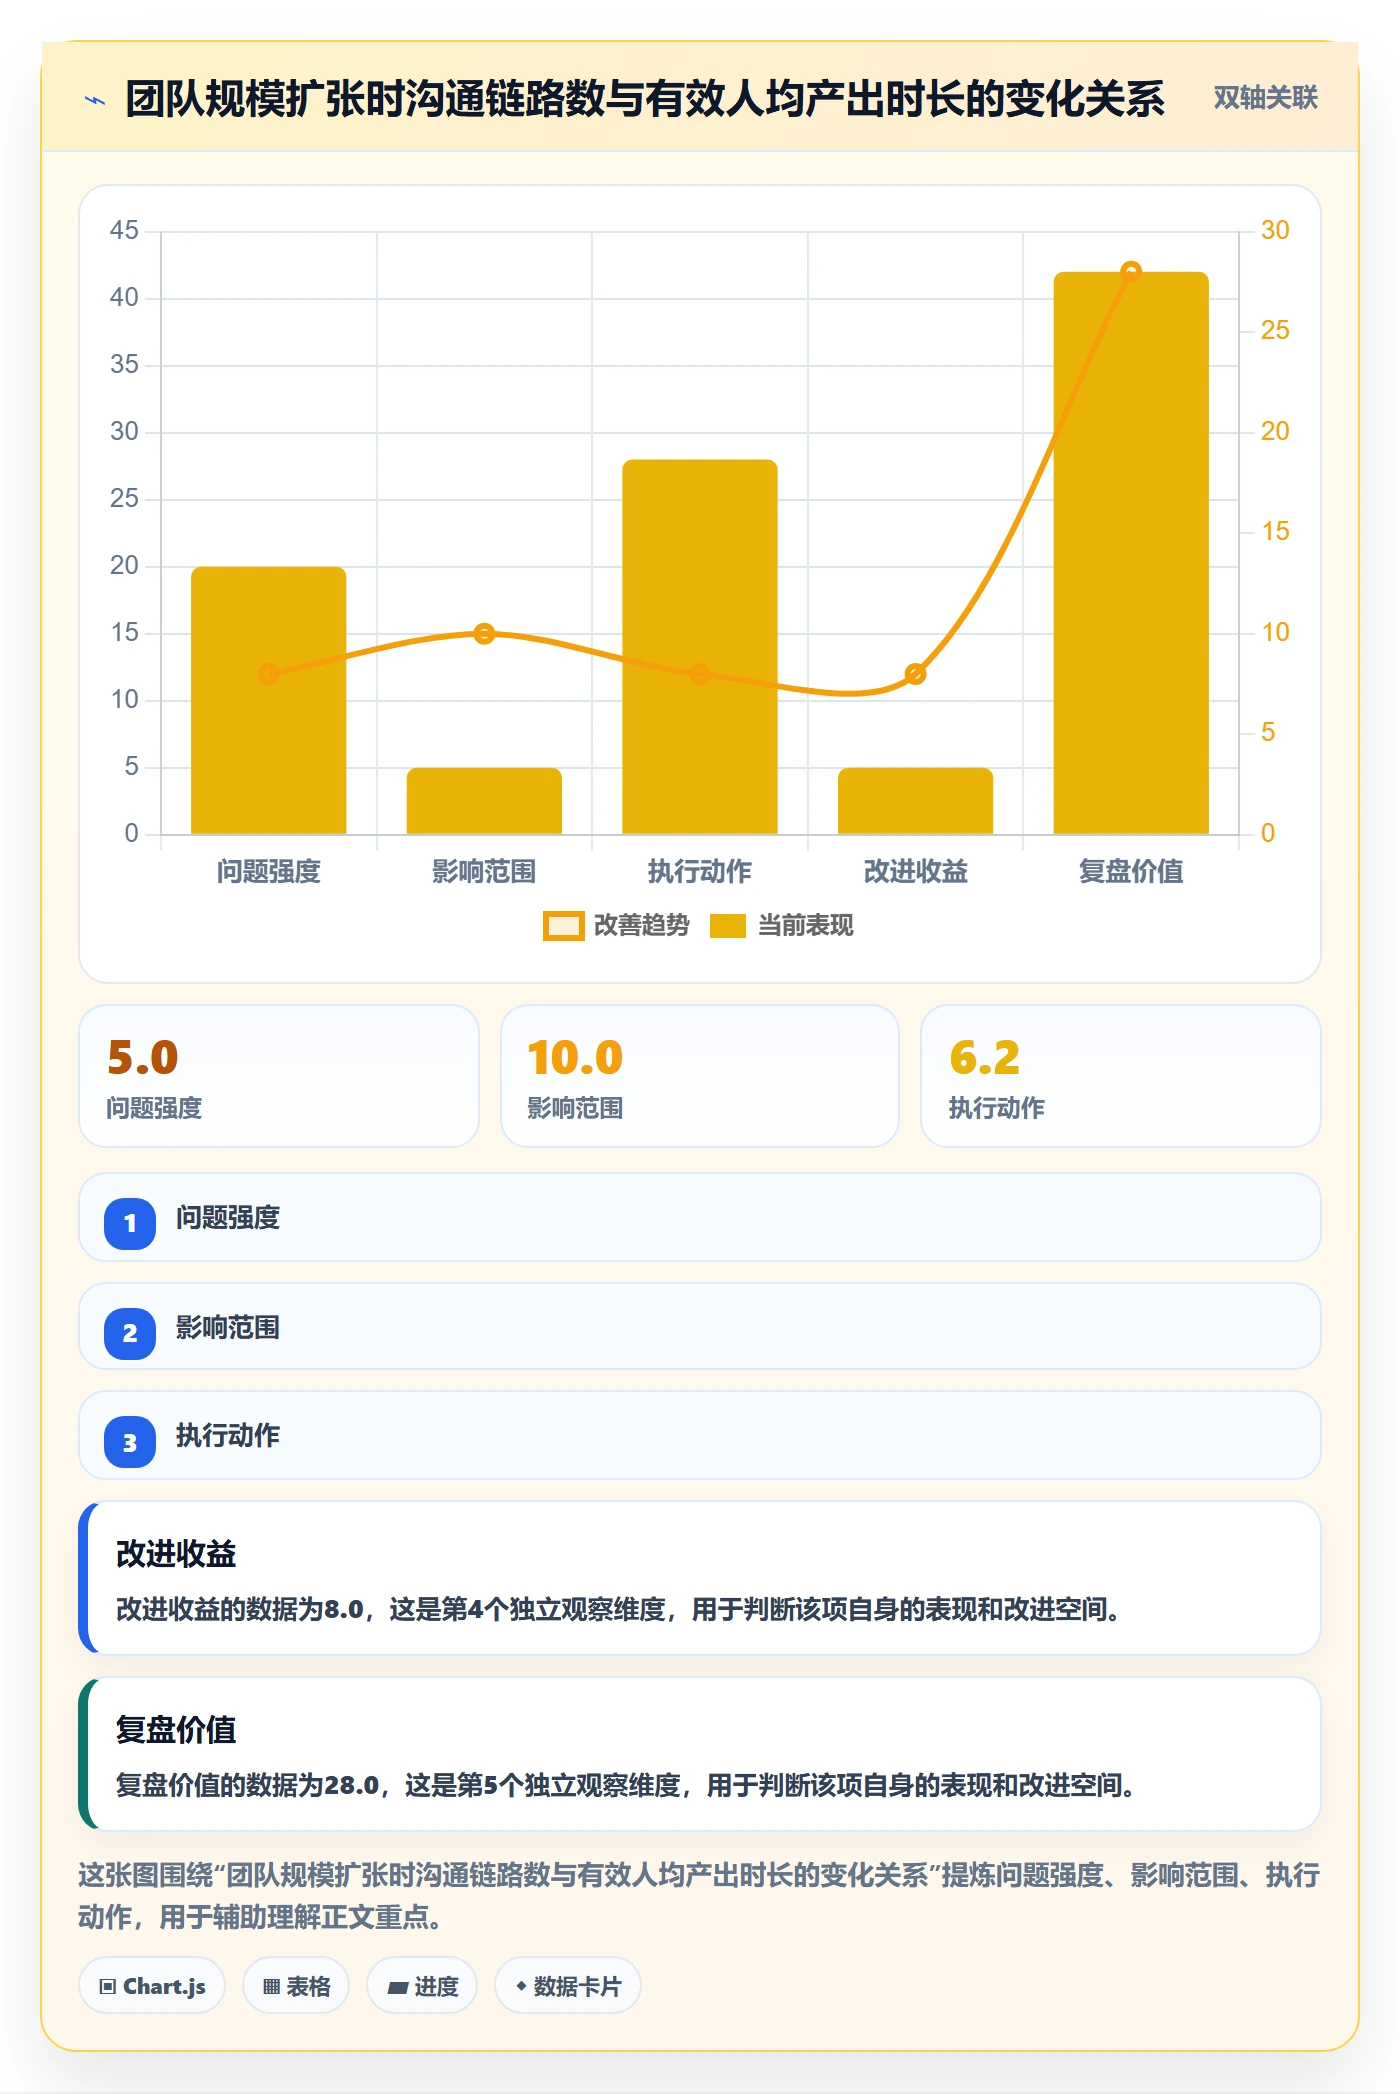Viewport: 1400px width, 2094px height.
Task: Click the 影响范围 label in row 2
Action: (x=228, y=1328)
